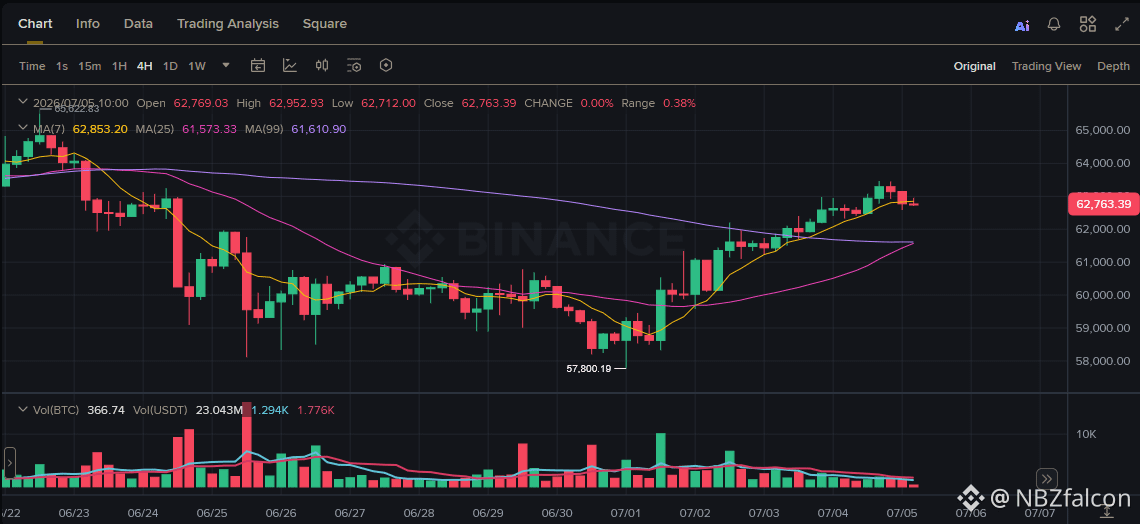1140x524 pixels.
Task: Click the High value 62,952.93
Action: [297, 103]
